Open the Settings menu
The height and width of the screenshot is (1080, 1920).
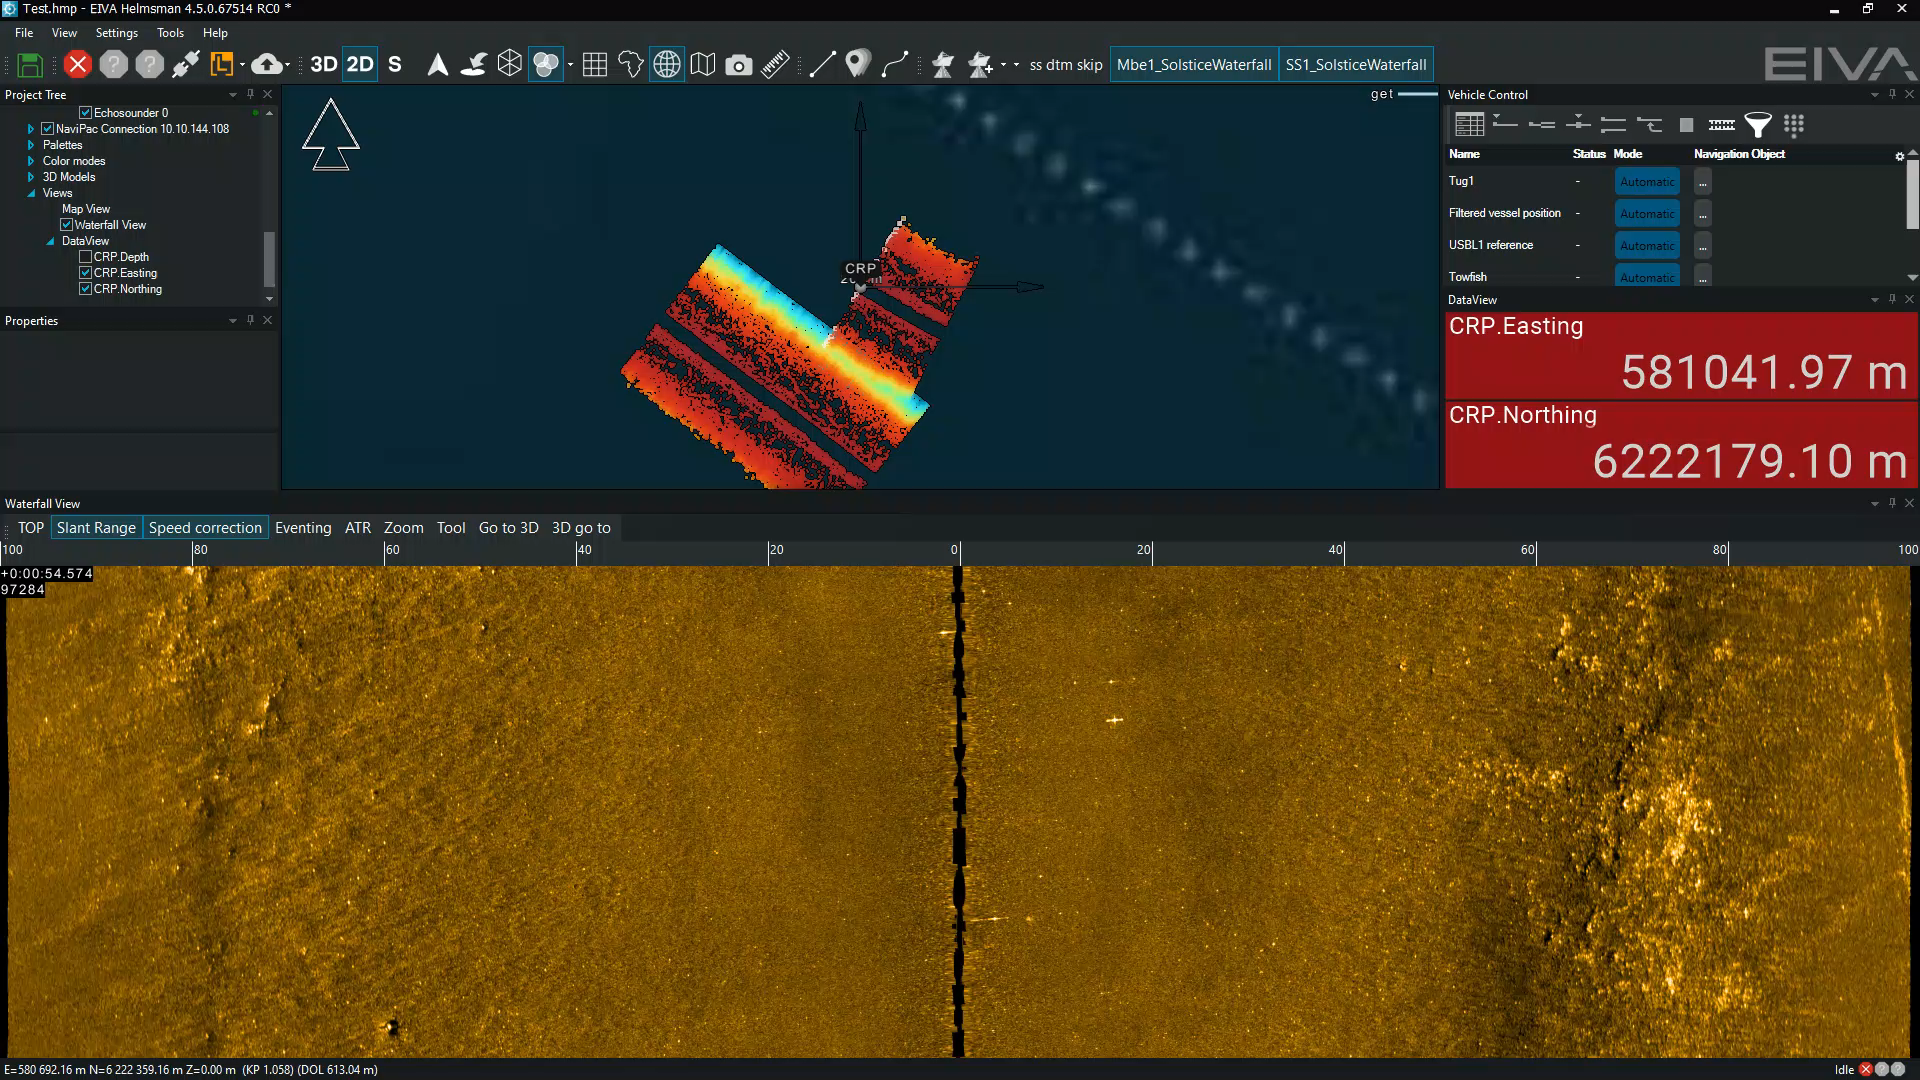pyautogui.click(x=116, y=33)
